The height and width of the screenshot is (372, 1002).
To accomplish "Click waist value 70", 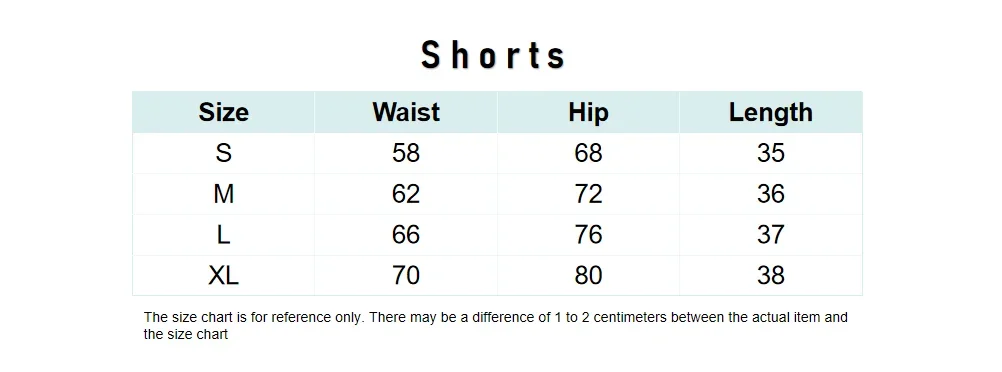I will (406, 275).
